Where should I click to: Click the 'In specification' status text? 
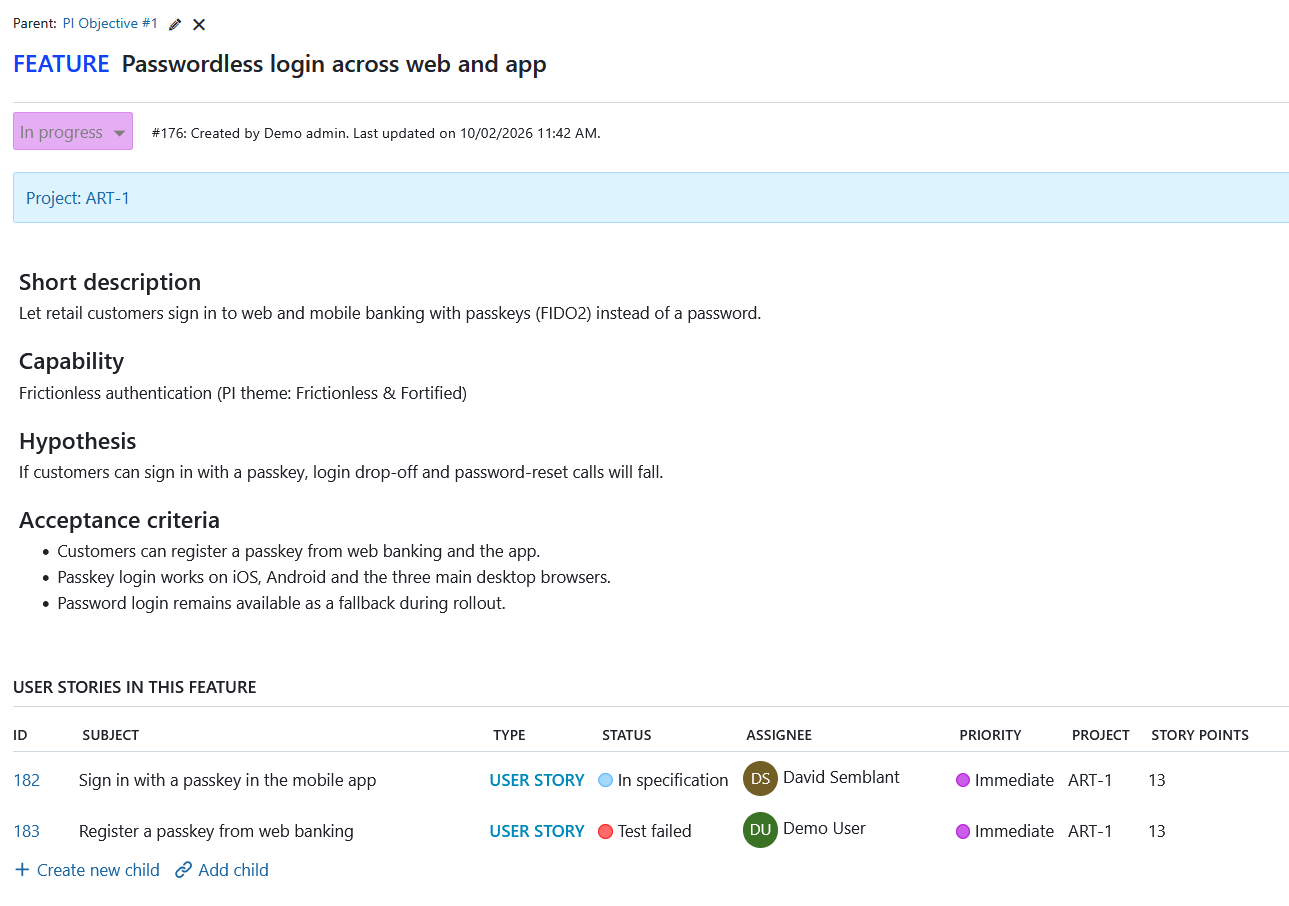tap(673, 780)
